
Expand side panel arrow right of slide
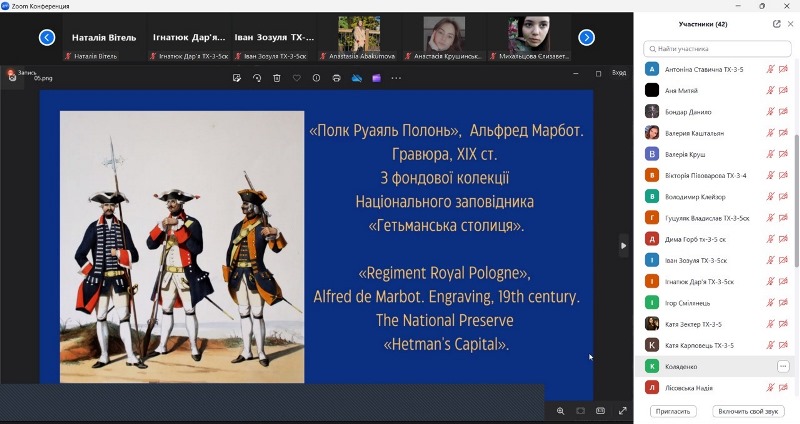tap(624, 245)
